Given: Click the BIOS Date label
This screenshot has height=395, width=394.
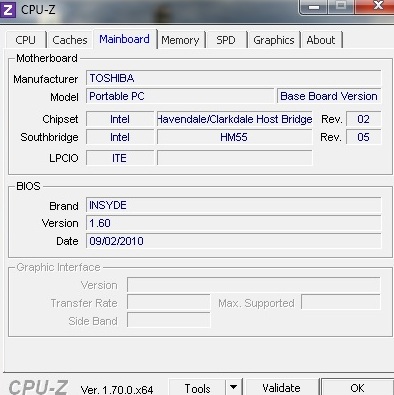Looking at the screenshot, I should coord(67,241).
